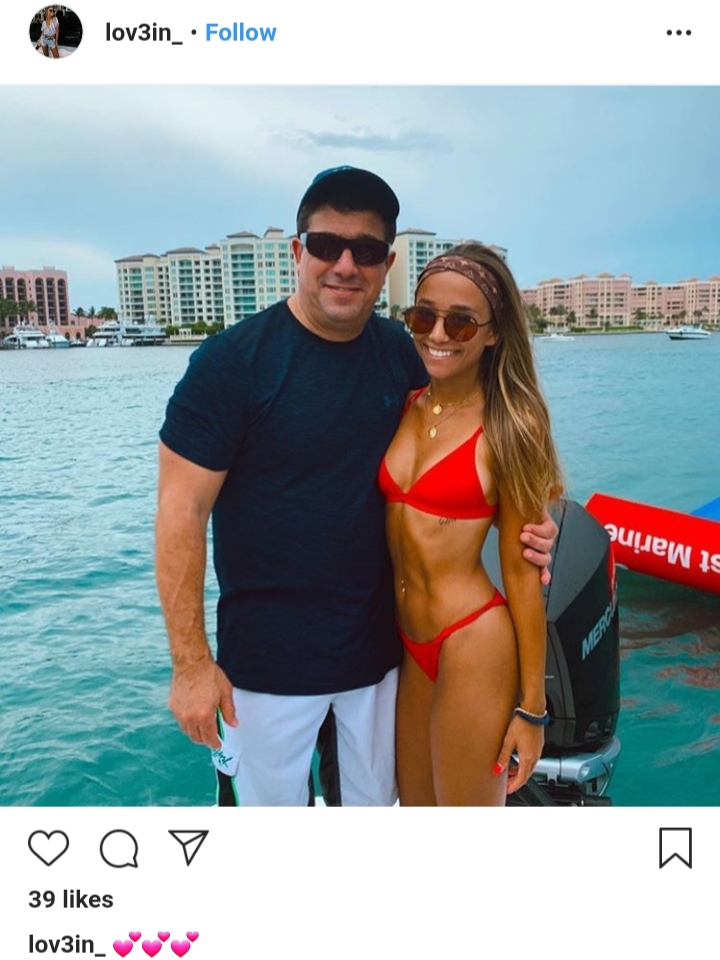Follow the lov3in_ account

click(241, 32)
